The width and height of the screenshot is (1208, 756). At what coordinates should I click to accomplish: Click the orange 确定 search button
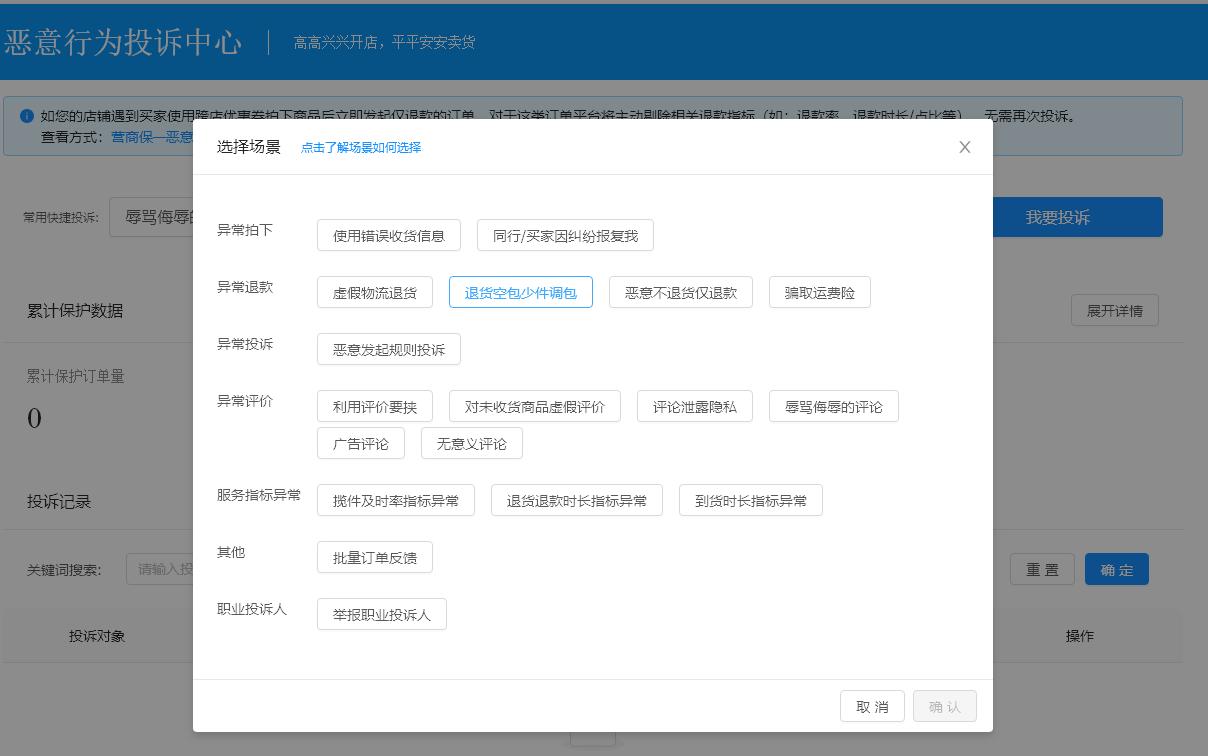[1116, 568]
